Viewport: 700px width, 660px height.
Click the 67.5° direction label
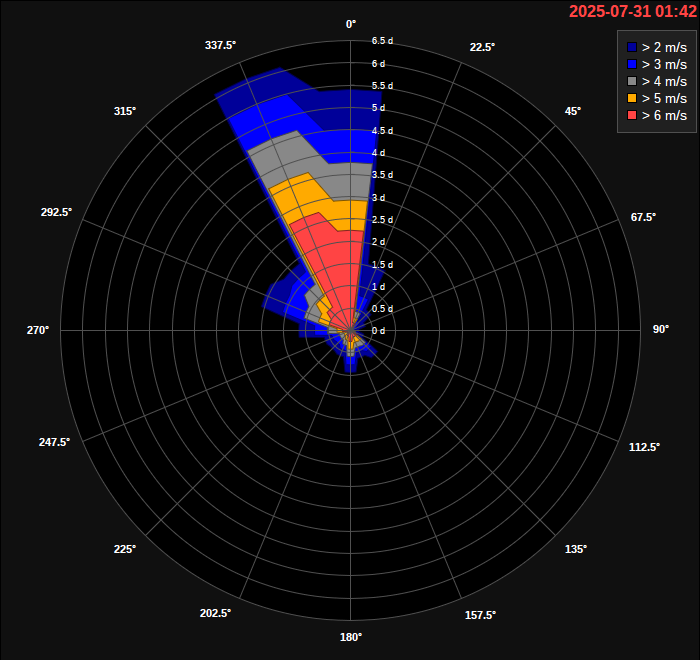click(x=643, y=217)
